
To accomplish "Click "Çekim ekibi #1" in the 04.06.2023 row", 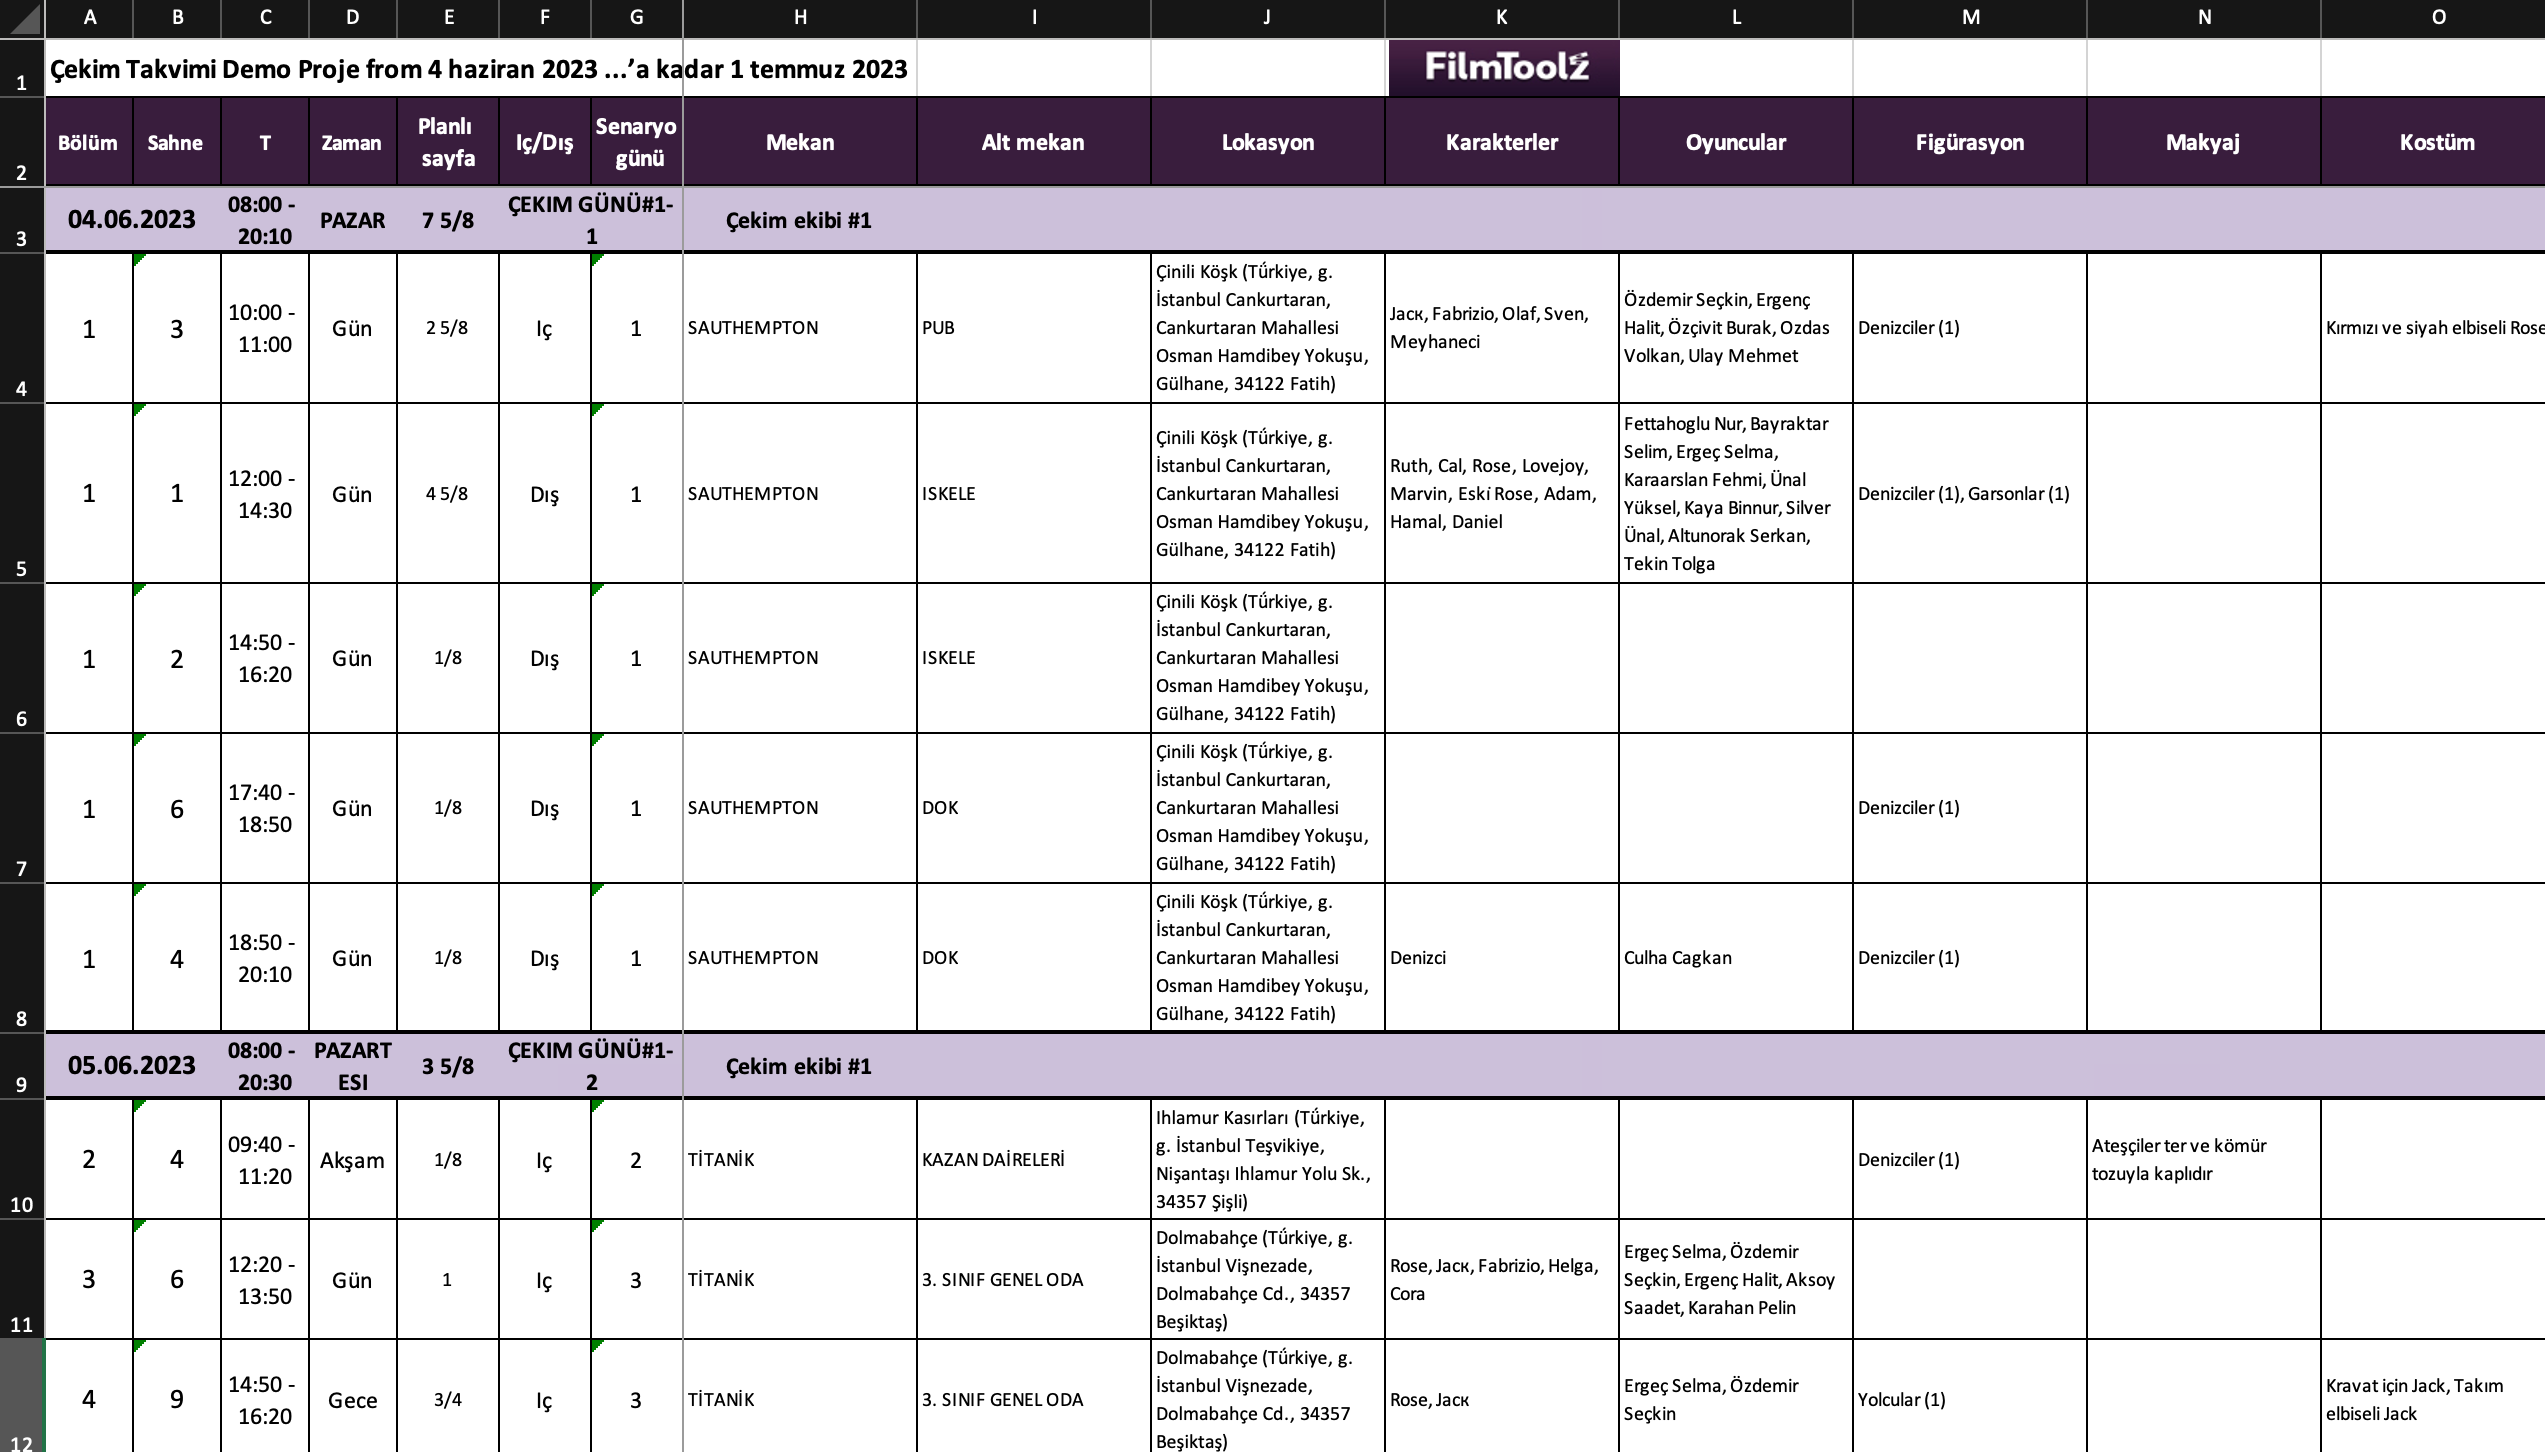I will pyautogui.click(x=798, y=220).
